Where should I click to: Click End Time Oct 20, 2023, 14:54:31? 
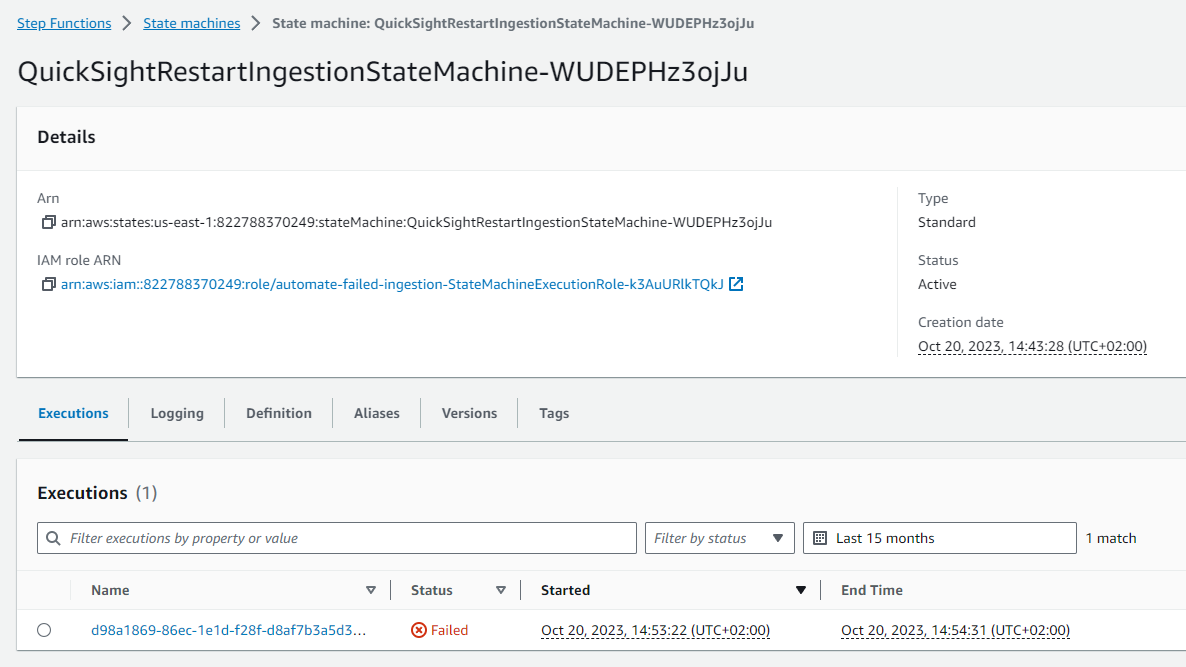coord(955,630)
